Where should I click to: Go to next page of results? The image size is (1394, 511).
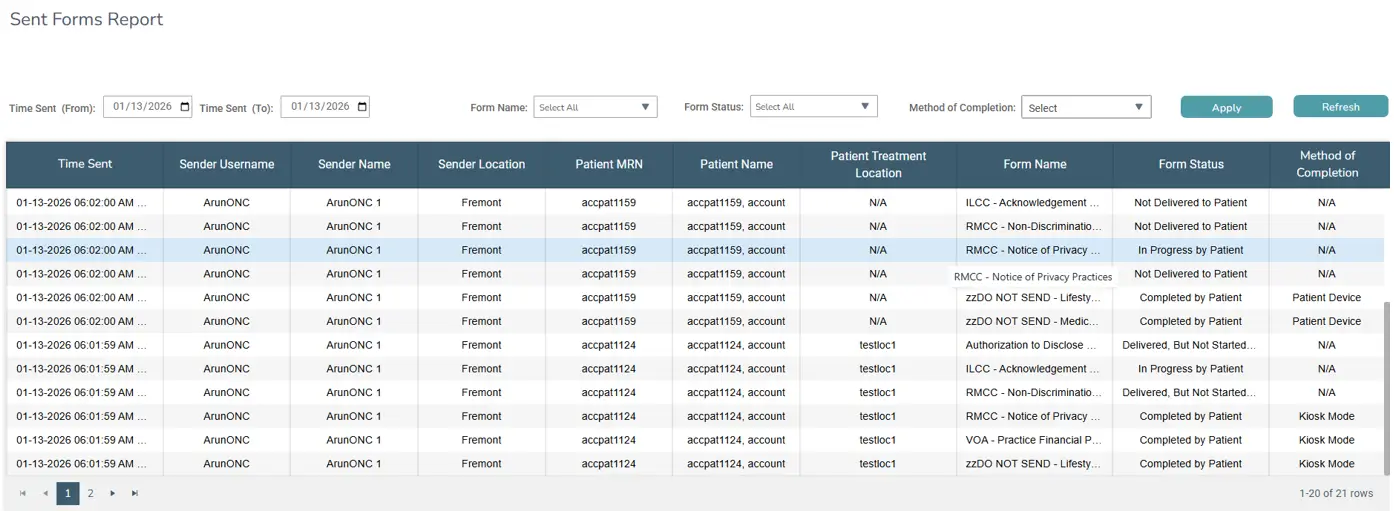coord(113,493)
